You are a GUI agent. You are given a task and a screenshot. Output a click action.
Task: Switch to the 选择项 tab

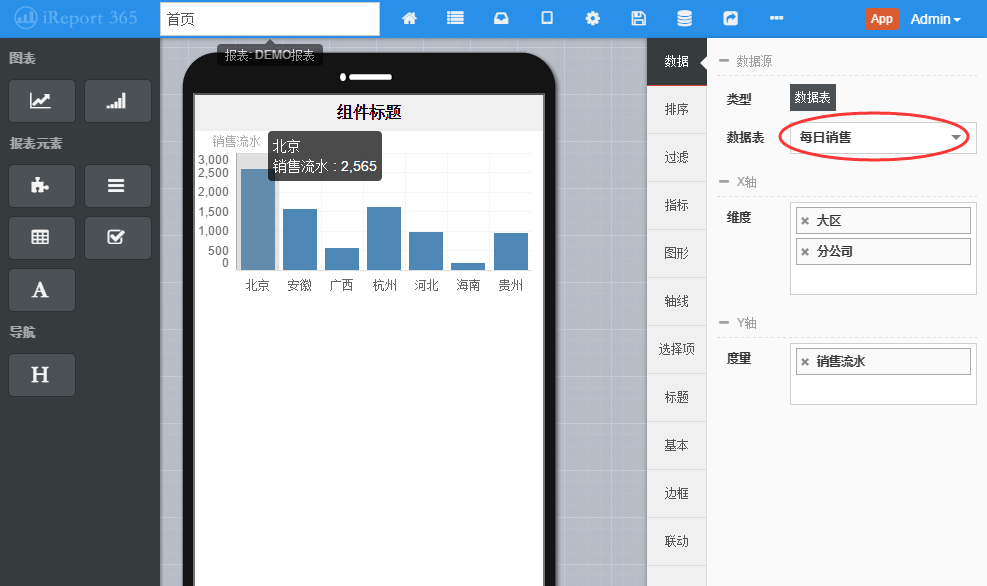point(677,349)
